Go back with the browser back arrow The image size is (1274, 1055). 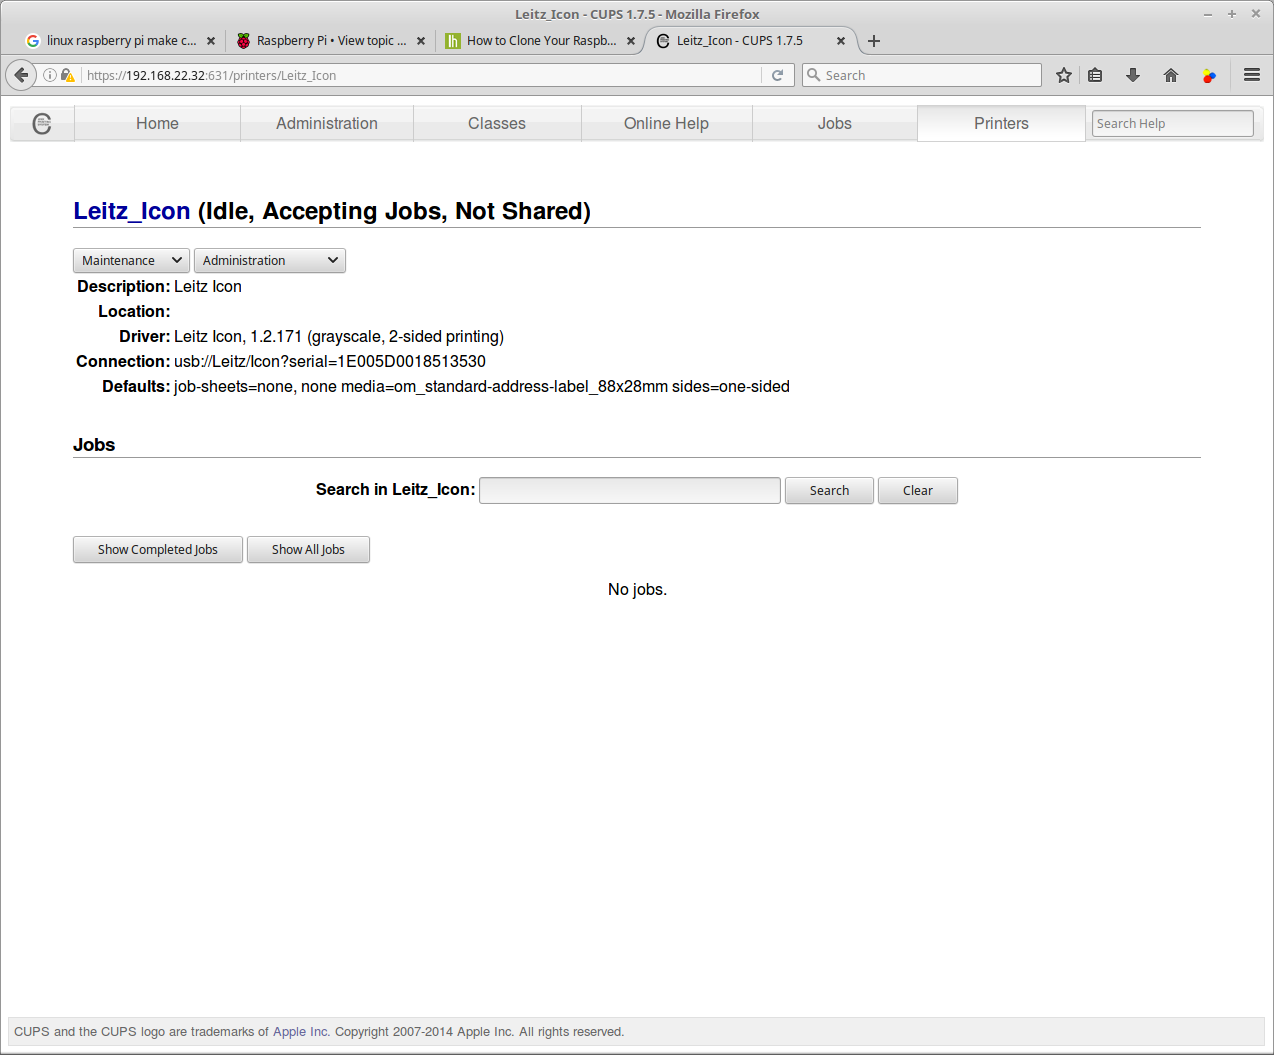pyautogui.click(x=21, y=75)
